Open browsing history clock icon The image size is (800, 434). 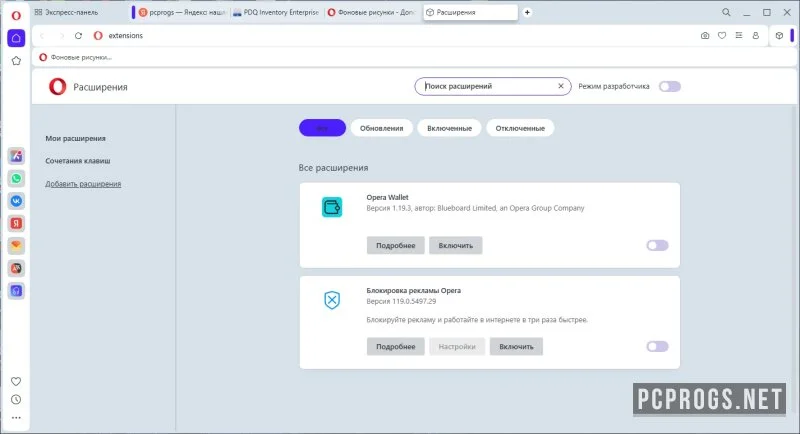click(16, 400)
